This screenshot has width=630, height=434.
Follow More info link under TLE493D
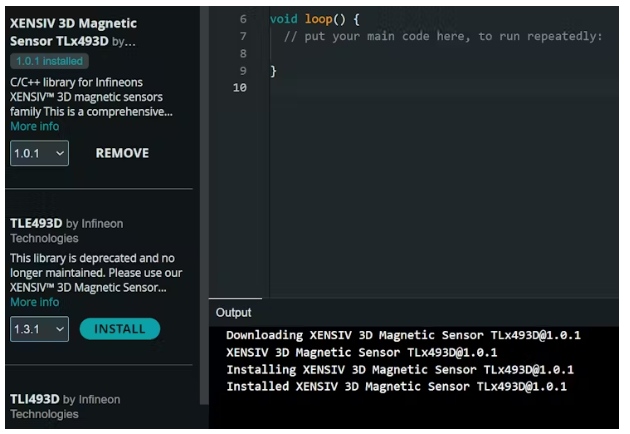tap(34, 302)
